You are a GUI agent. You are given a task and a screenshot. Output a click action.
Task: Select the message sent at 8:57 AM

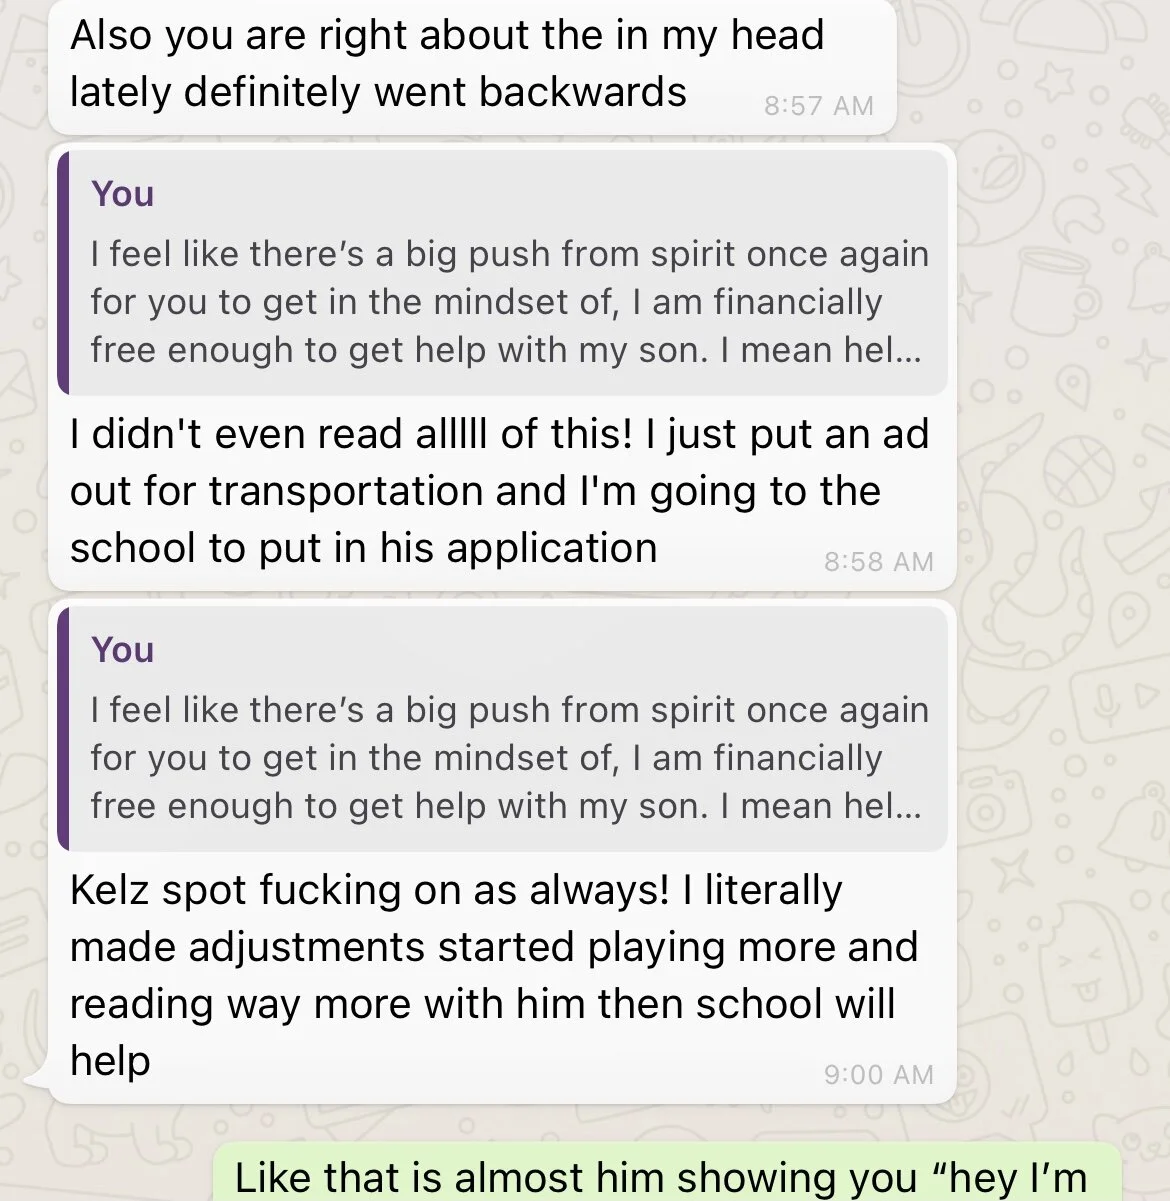click(x=472, y=65)
